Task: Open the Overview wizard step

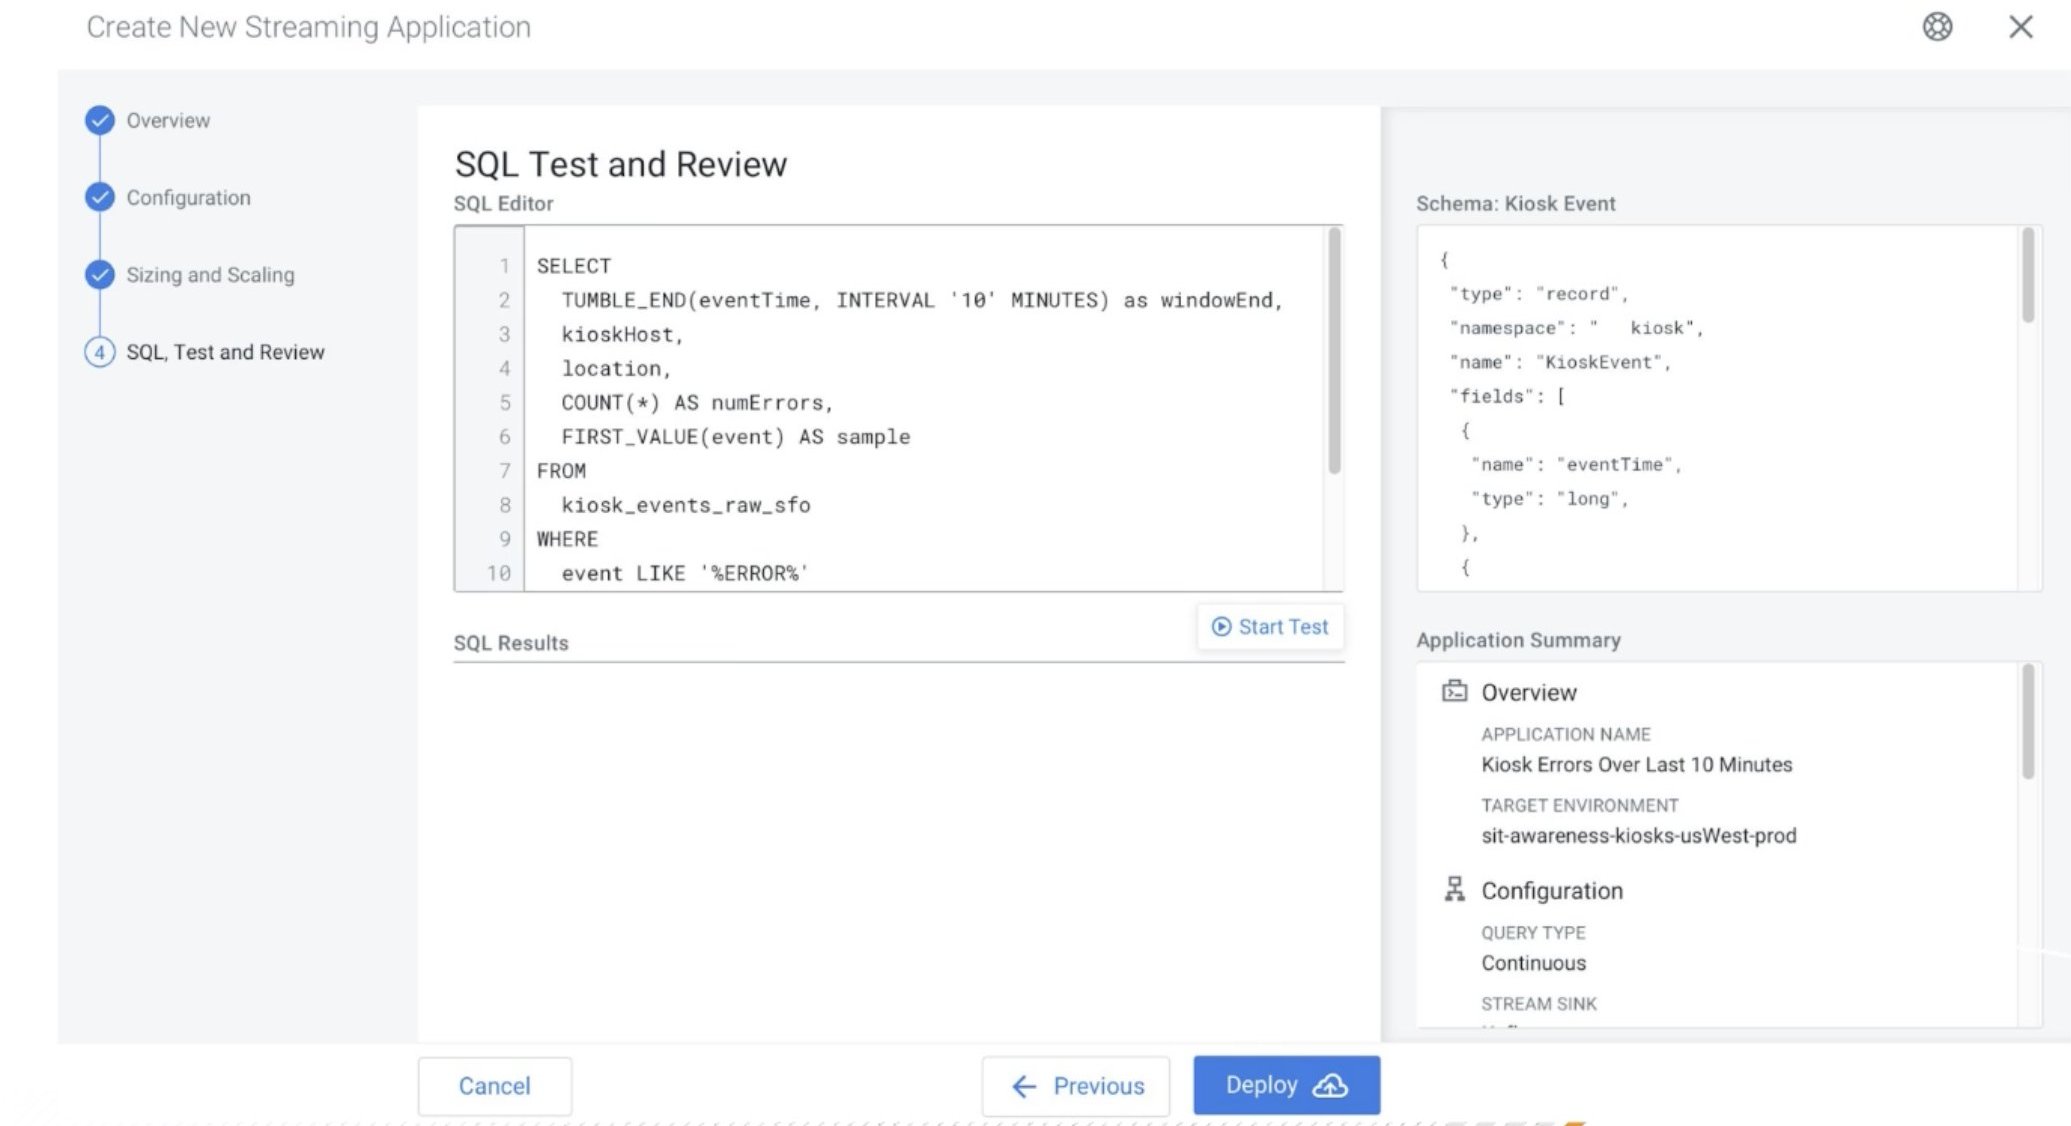Action: pos(168,120)
